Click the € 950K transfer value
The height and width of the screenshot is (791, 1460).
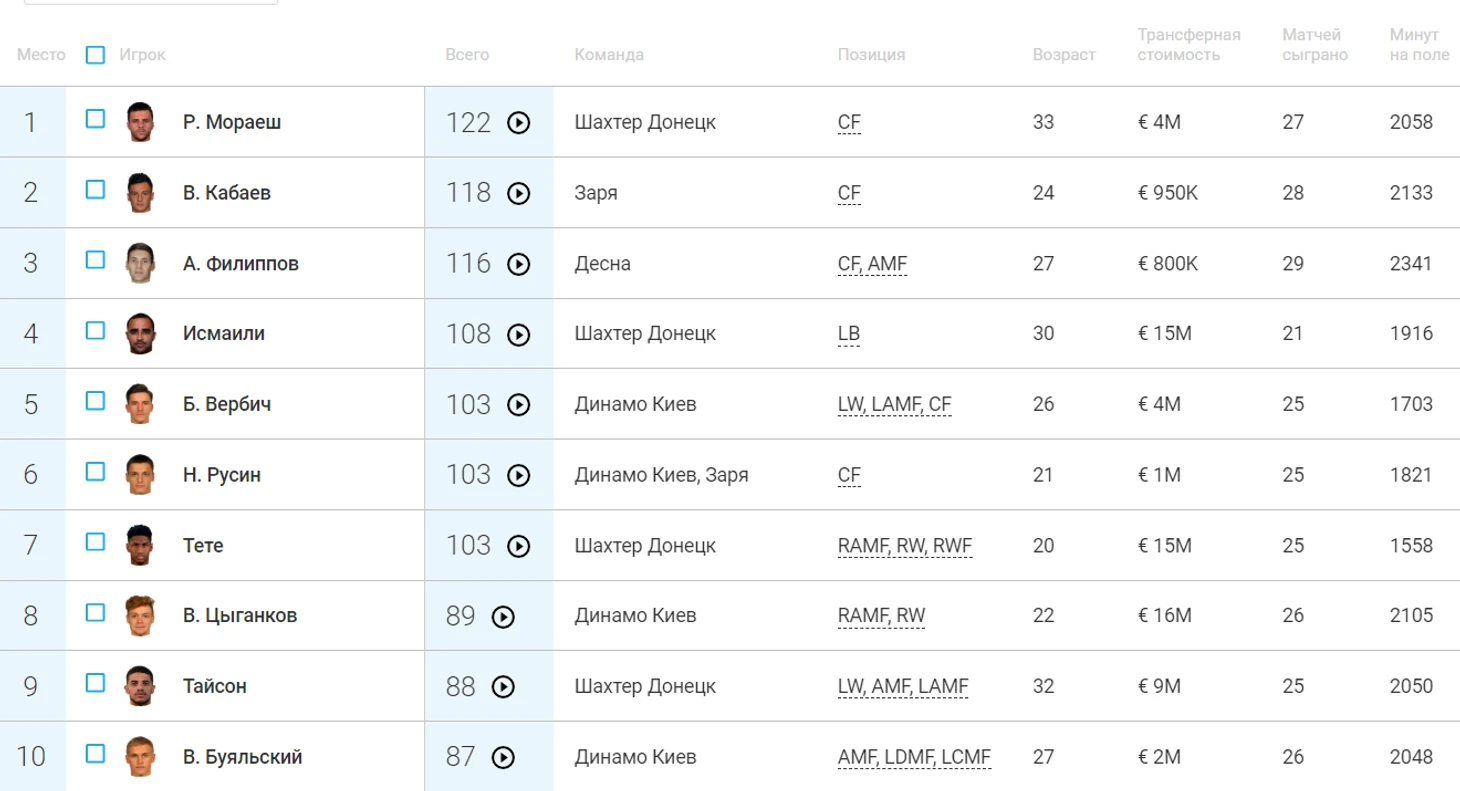pos(1168,193)
